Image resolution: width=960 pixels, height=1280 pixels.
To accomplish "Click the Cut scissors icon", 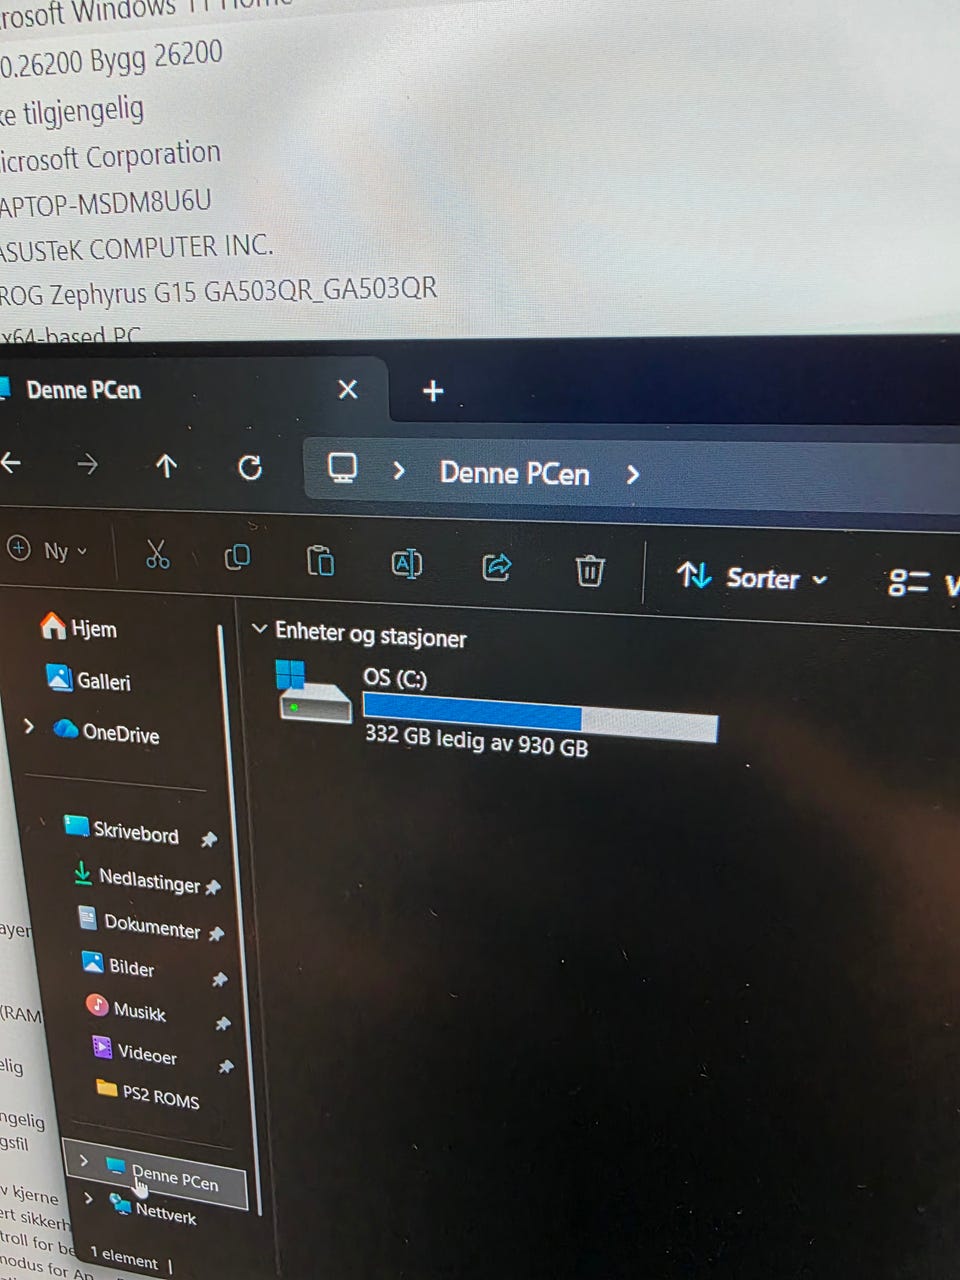I will click(157, 554).
